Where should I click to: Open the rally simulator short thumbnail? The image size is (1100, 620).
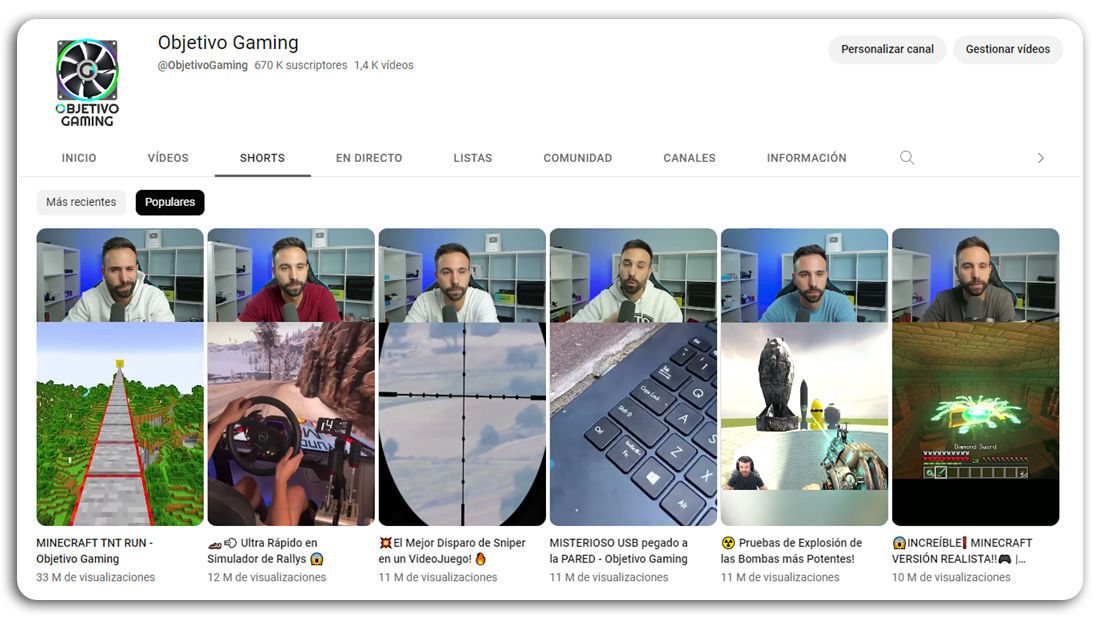coord(291,377)
